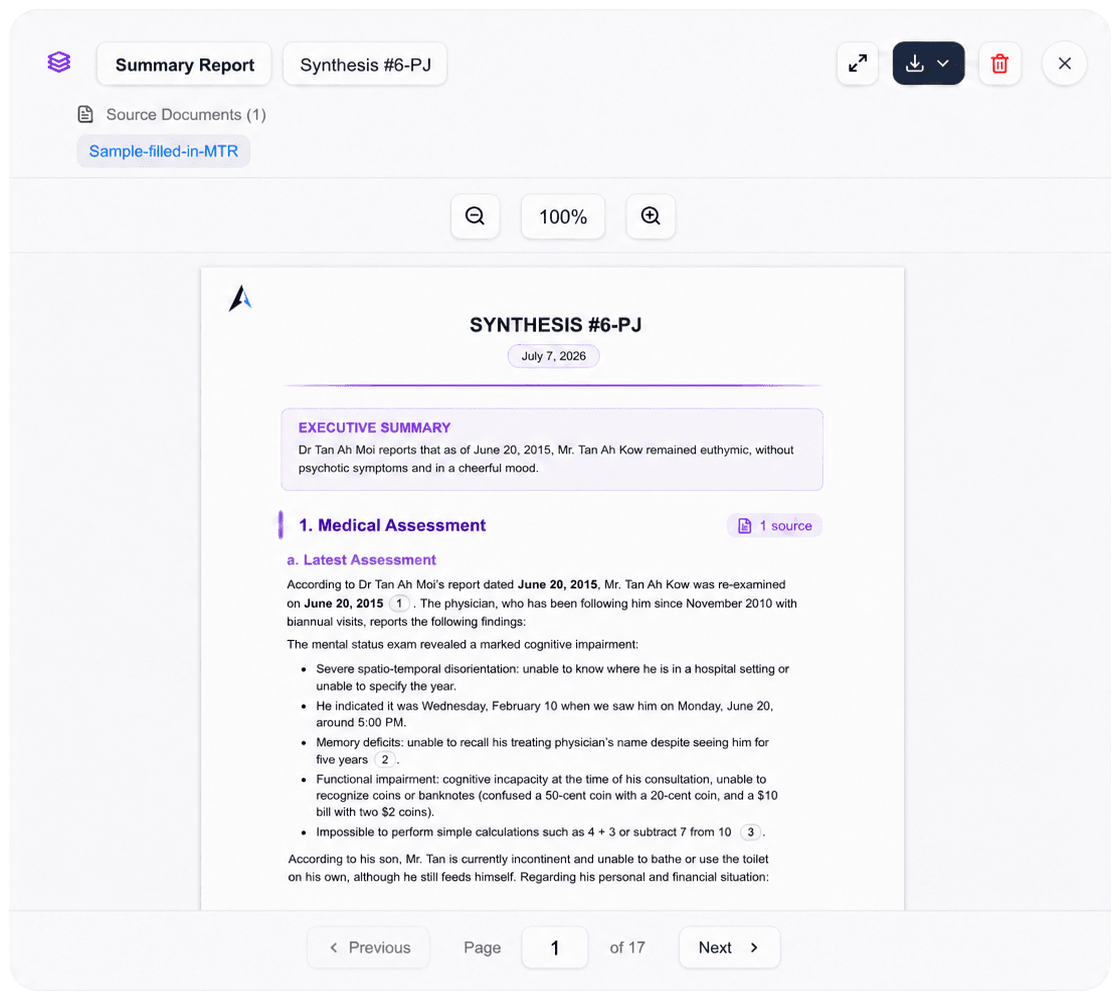Click the July 7, 2026 date badge
The image size is (1119, 1000).
(553, 356)
